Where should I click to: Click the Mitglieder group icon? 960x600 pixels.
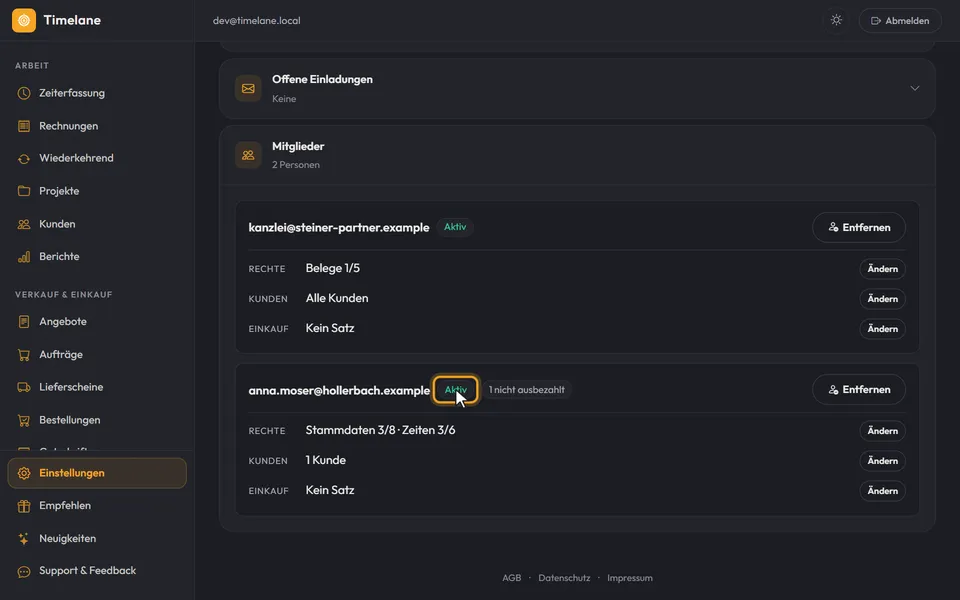tap(248, 155)
